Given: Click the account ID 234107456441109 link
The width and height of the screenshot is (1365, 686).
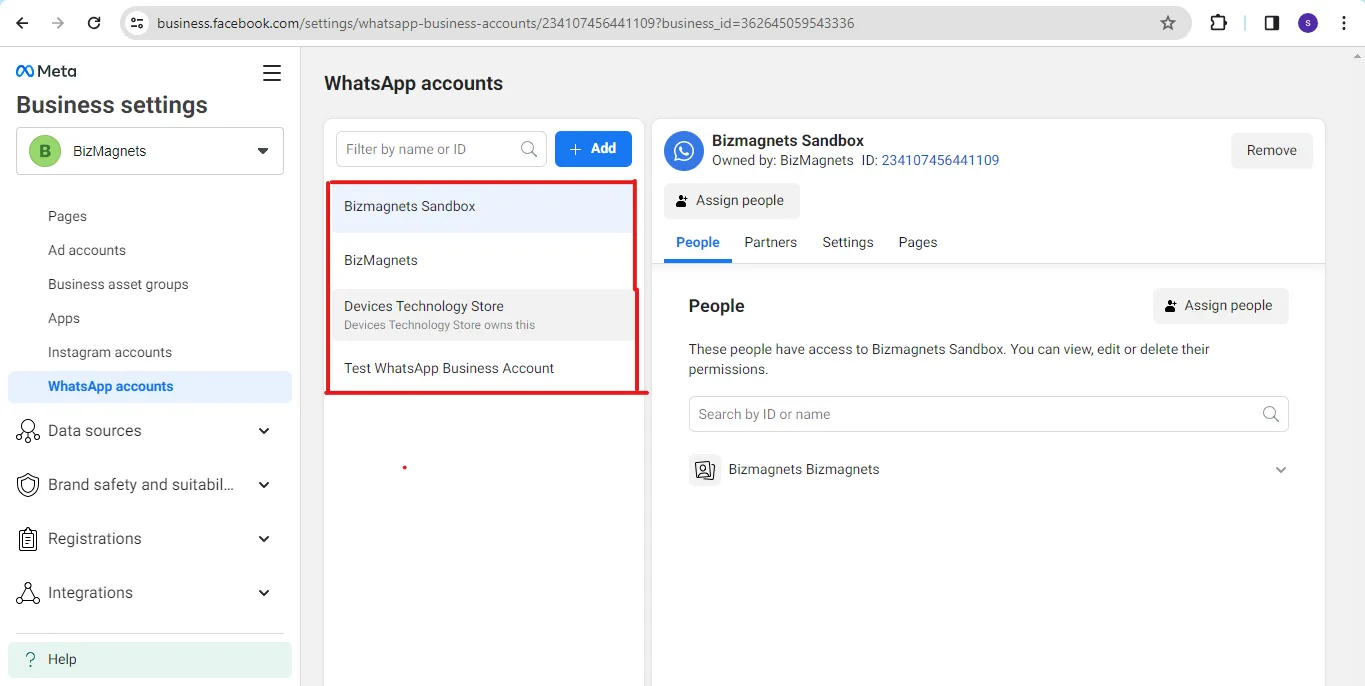Looking at the screenshot, I should tap(940, 160).
